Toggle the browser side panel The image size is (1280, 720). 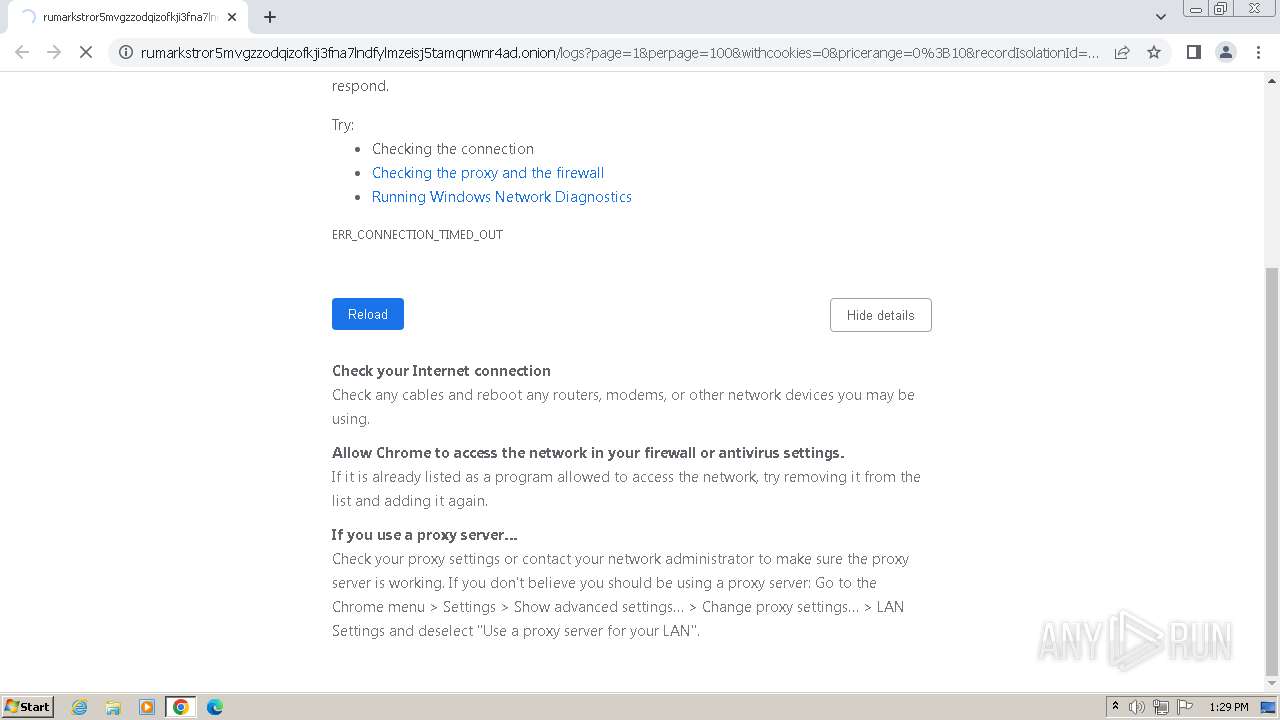1193,52
